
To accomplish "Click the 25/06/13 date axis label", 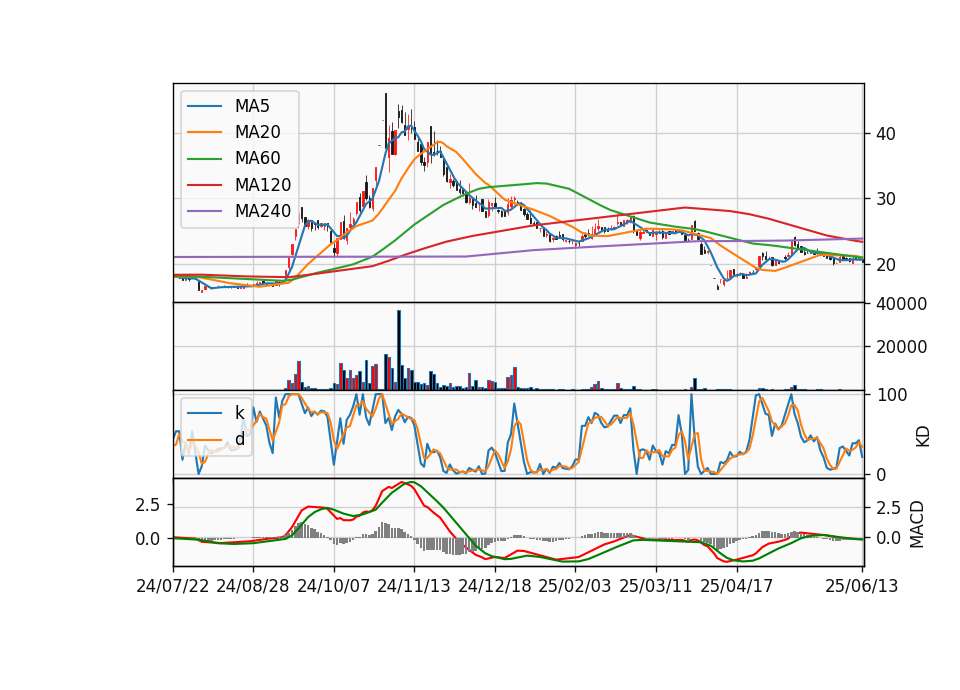I will coord(861,586).
